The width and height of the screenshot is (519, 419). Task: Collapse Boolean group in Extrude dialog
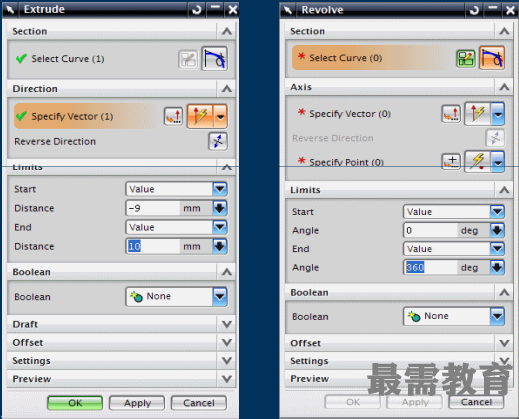click(227, 272)
